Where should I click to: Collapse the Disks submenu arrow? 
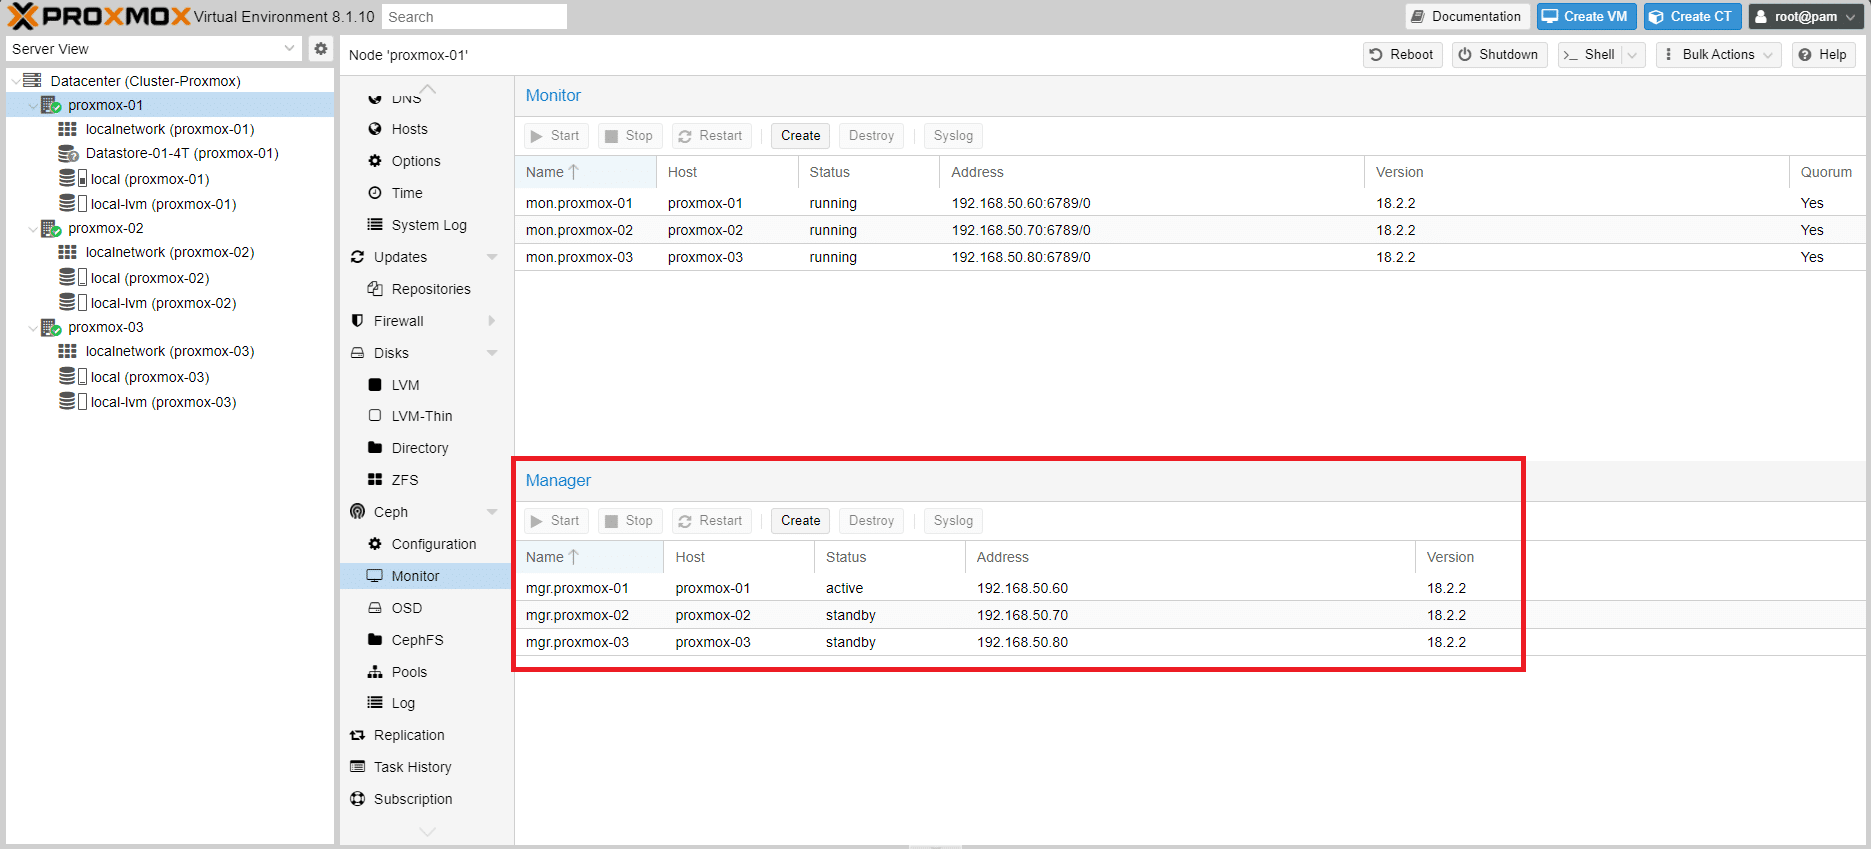(x=492, y=353)
